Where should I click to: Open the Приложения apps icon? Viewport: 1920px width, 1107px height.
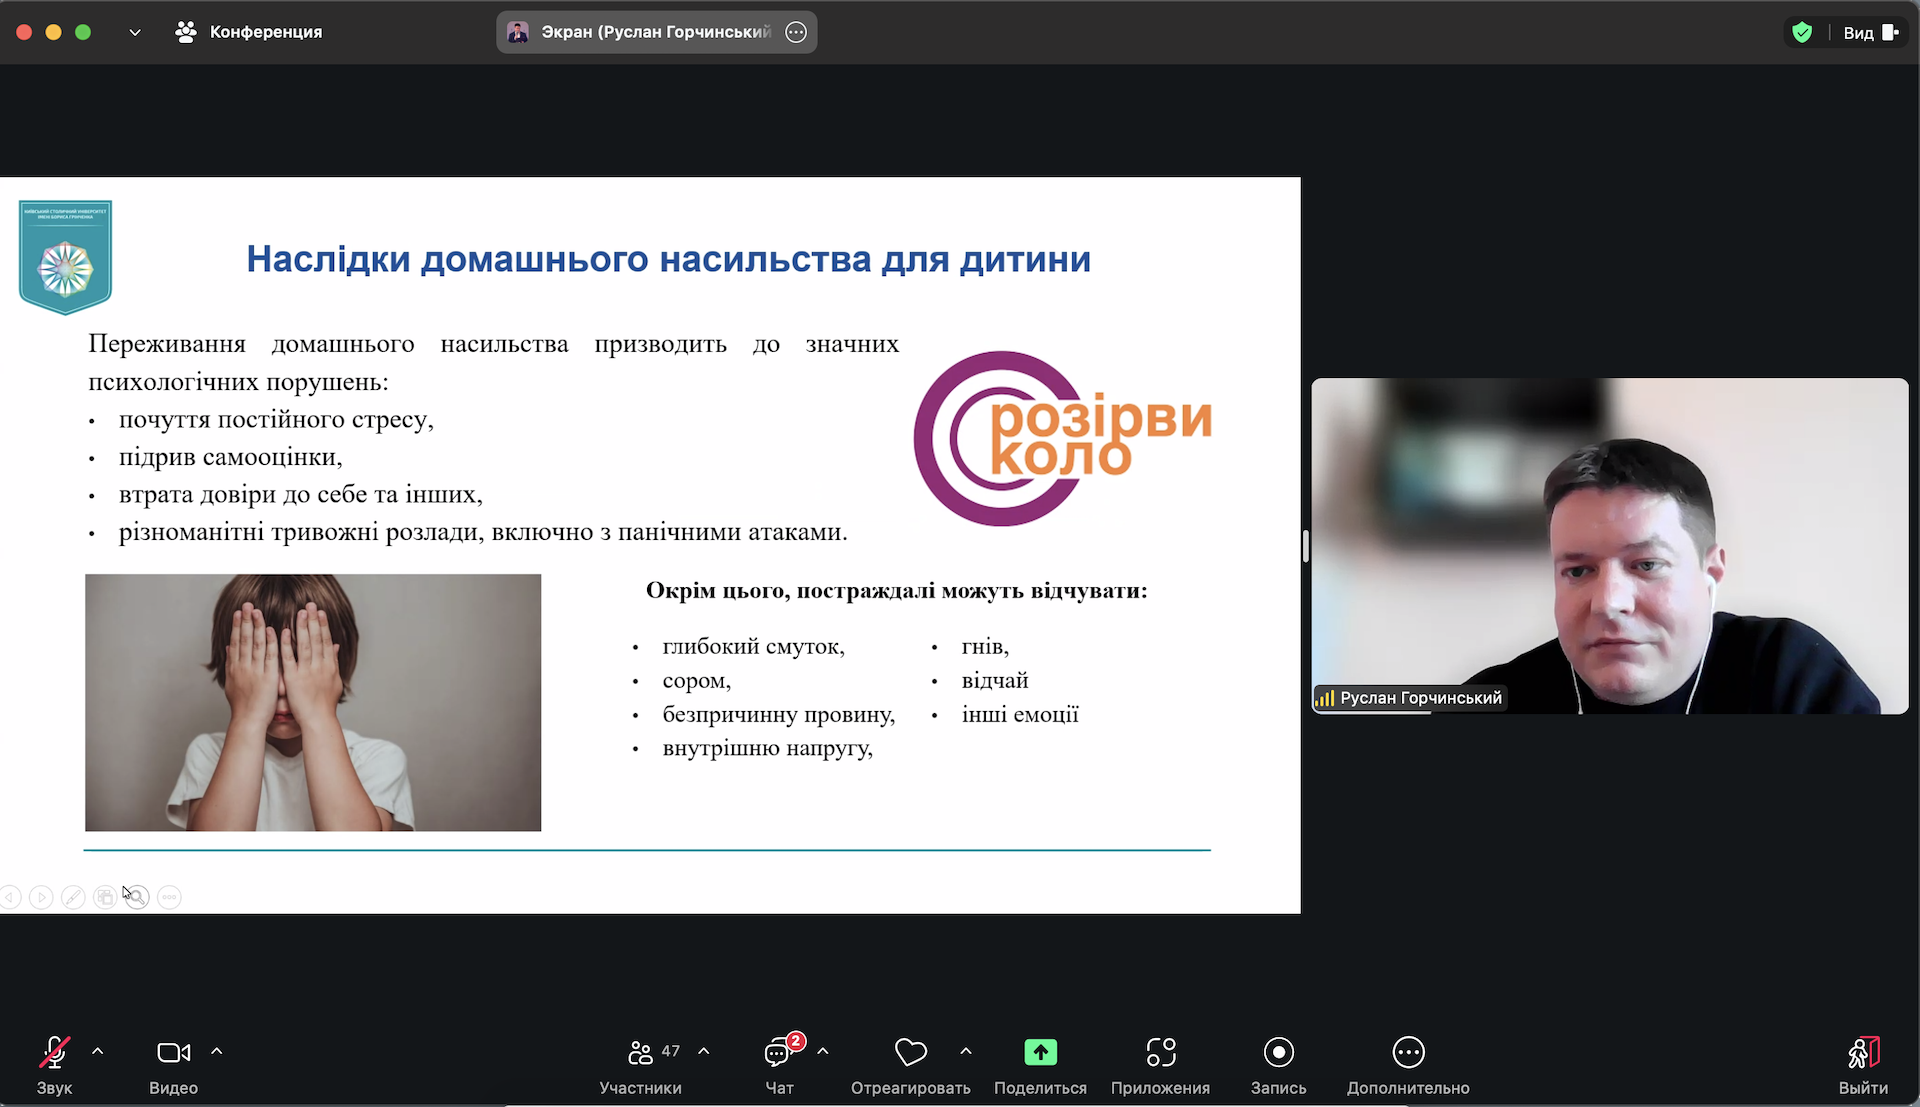(1160, 1053)
